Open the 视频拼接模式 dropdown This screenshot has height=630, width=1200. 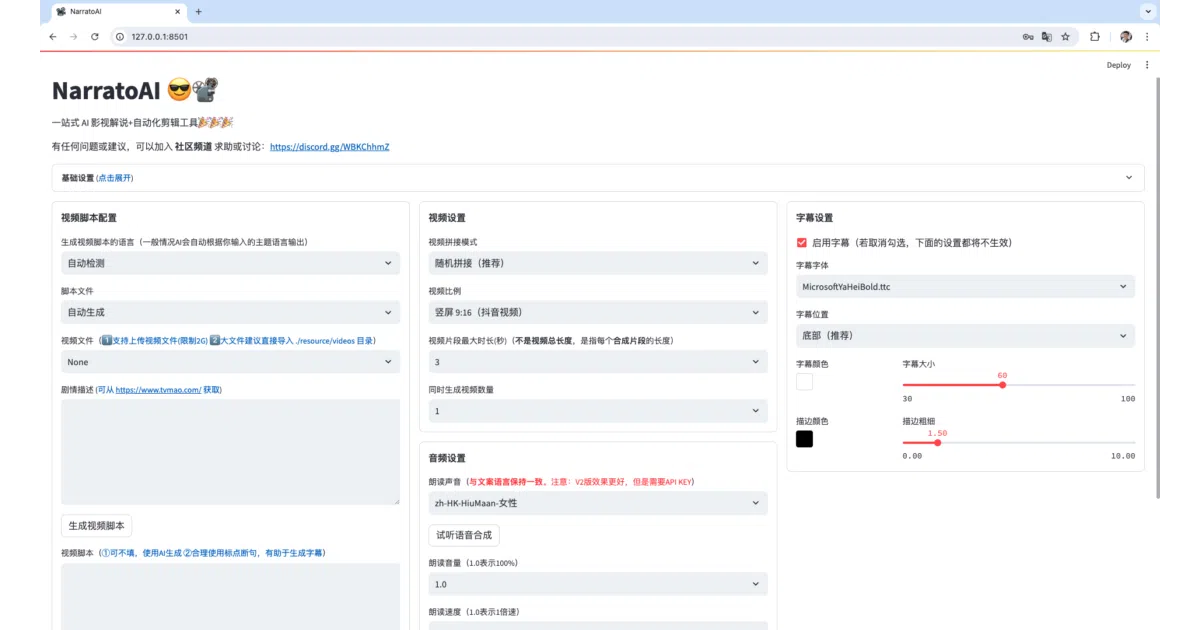click(x=598, y=263)
